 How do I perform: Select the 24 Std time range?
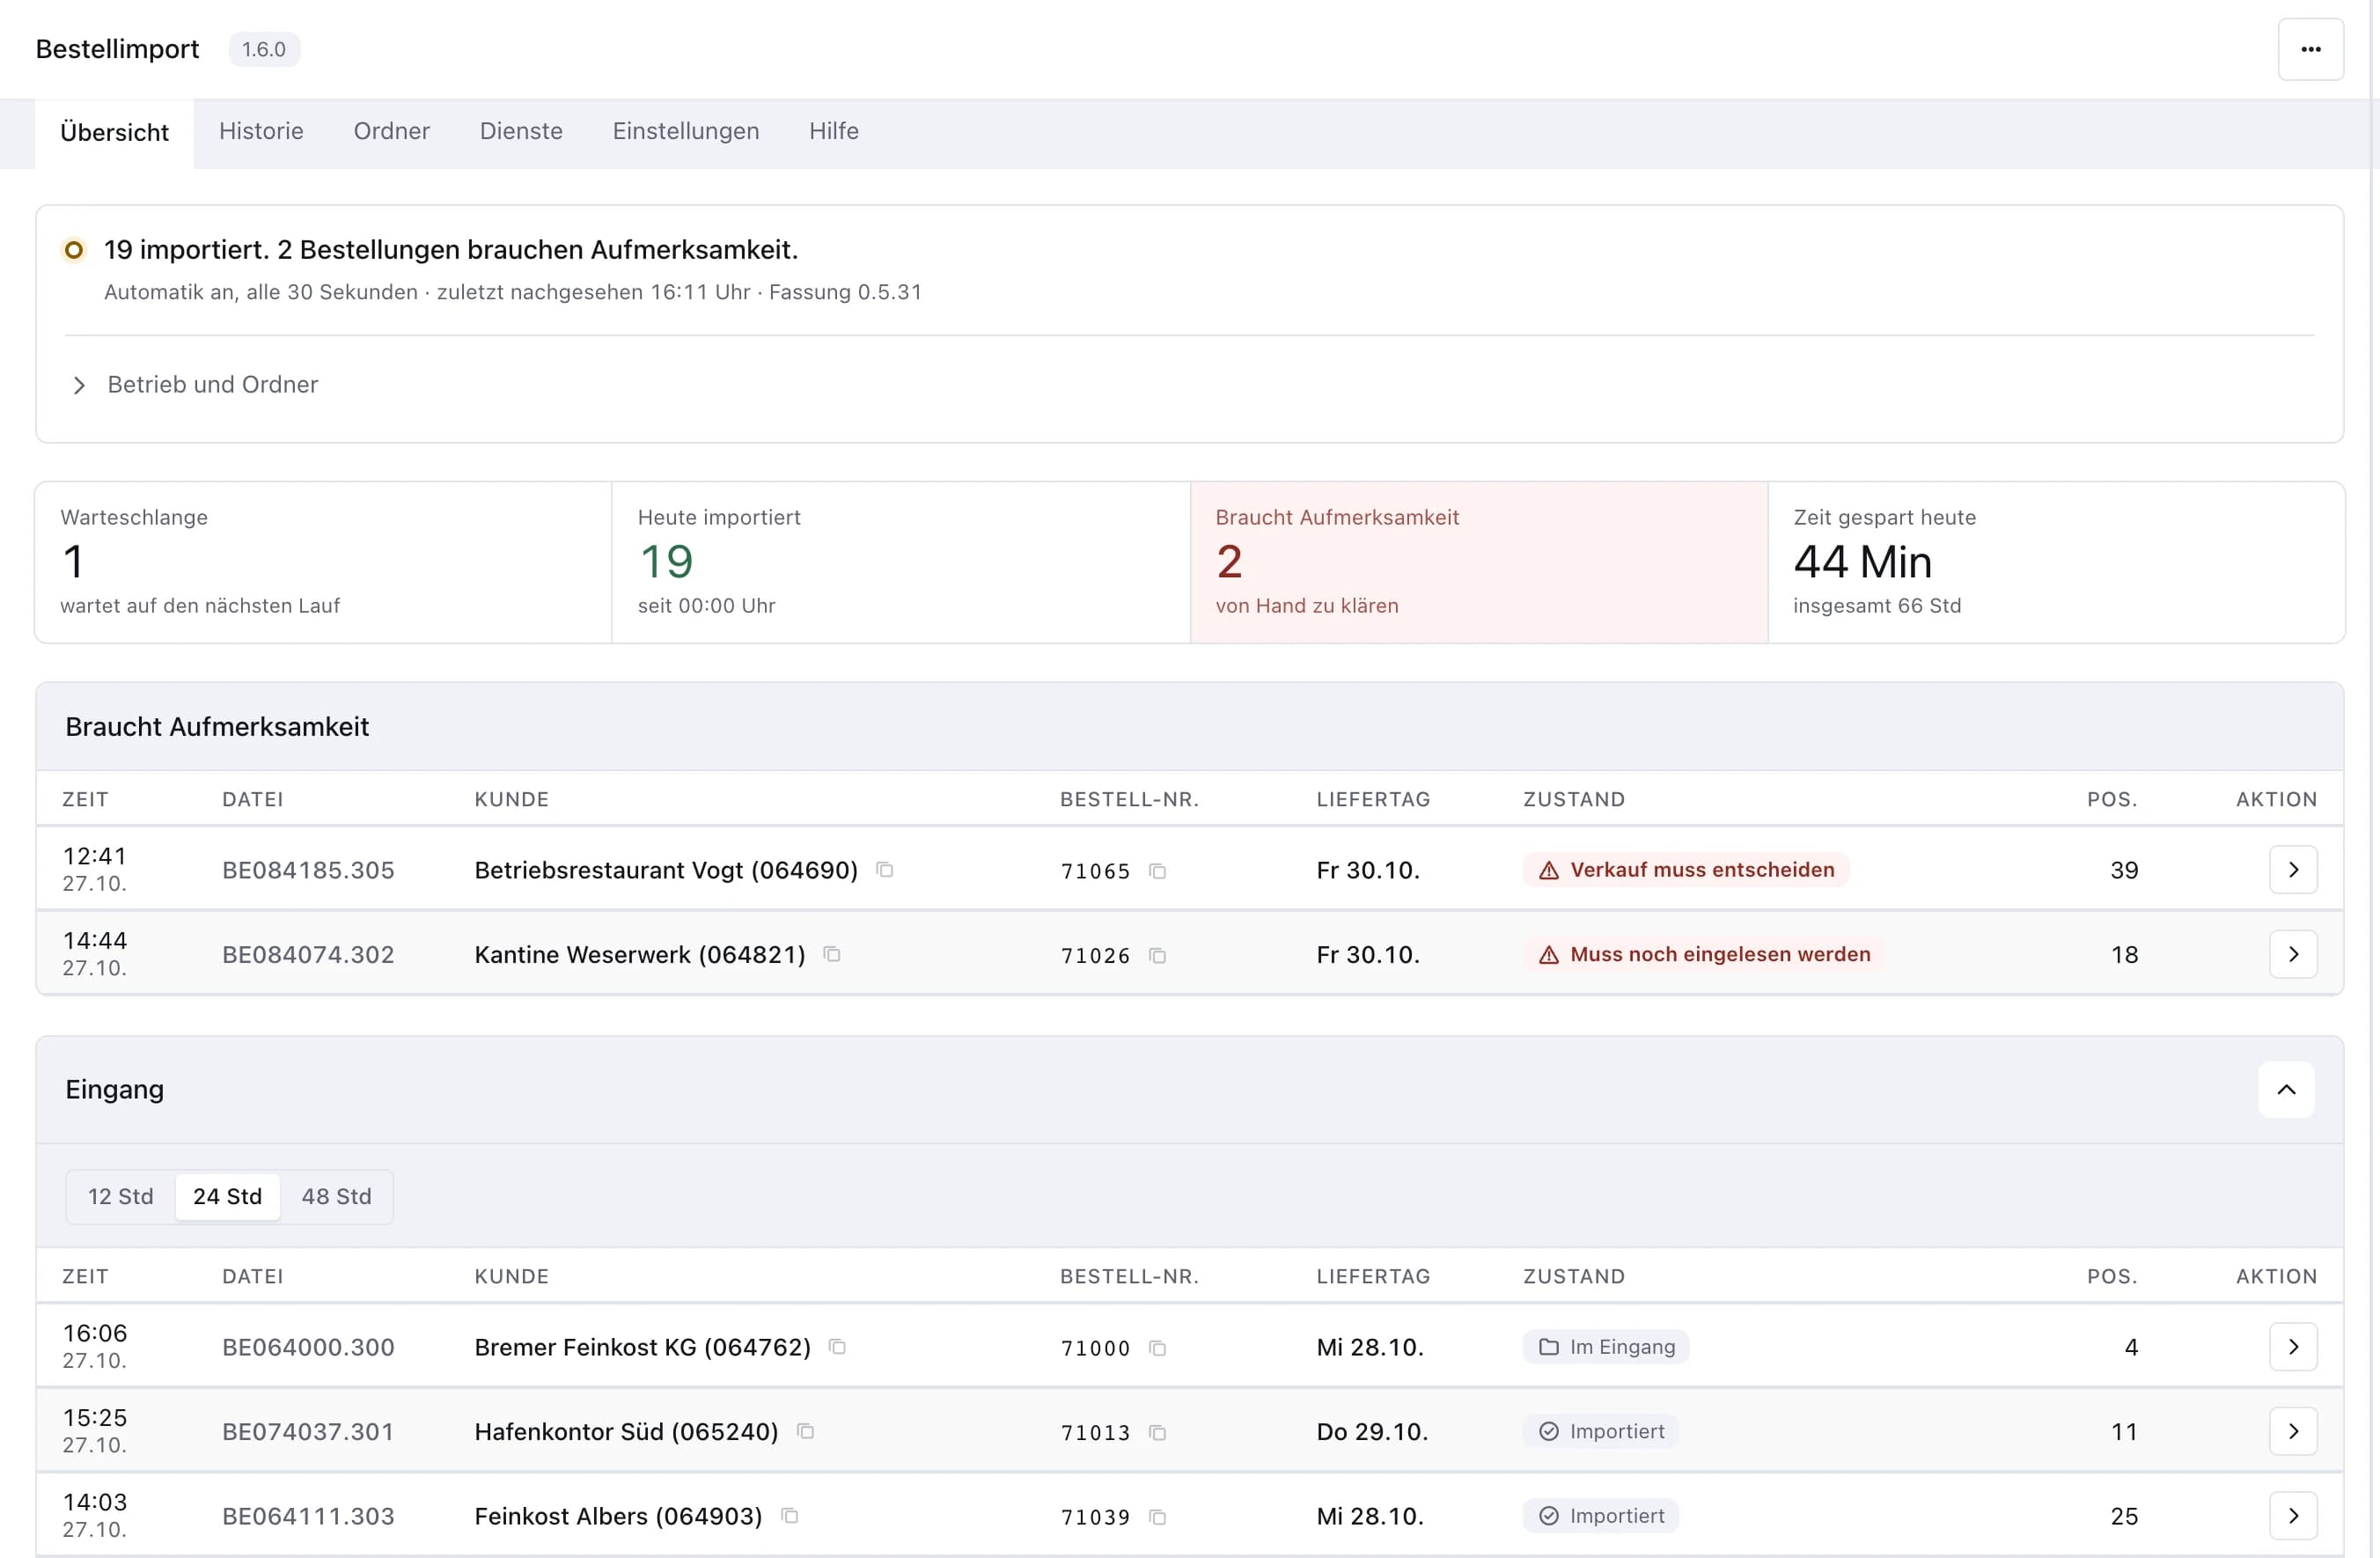(227, 1196)
